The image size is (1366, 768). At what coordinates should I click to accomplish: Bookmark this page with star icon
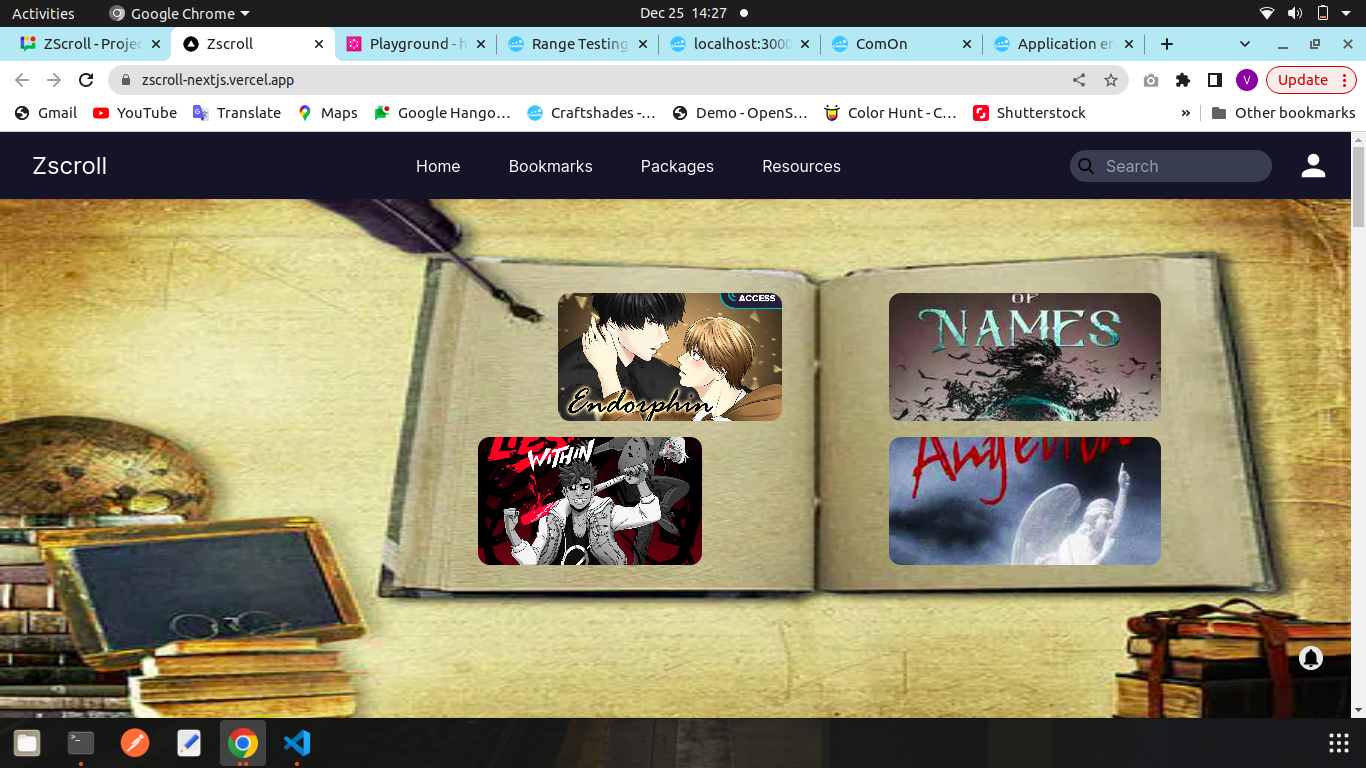1110,80
